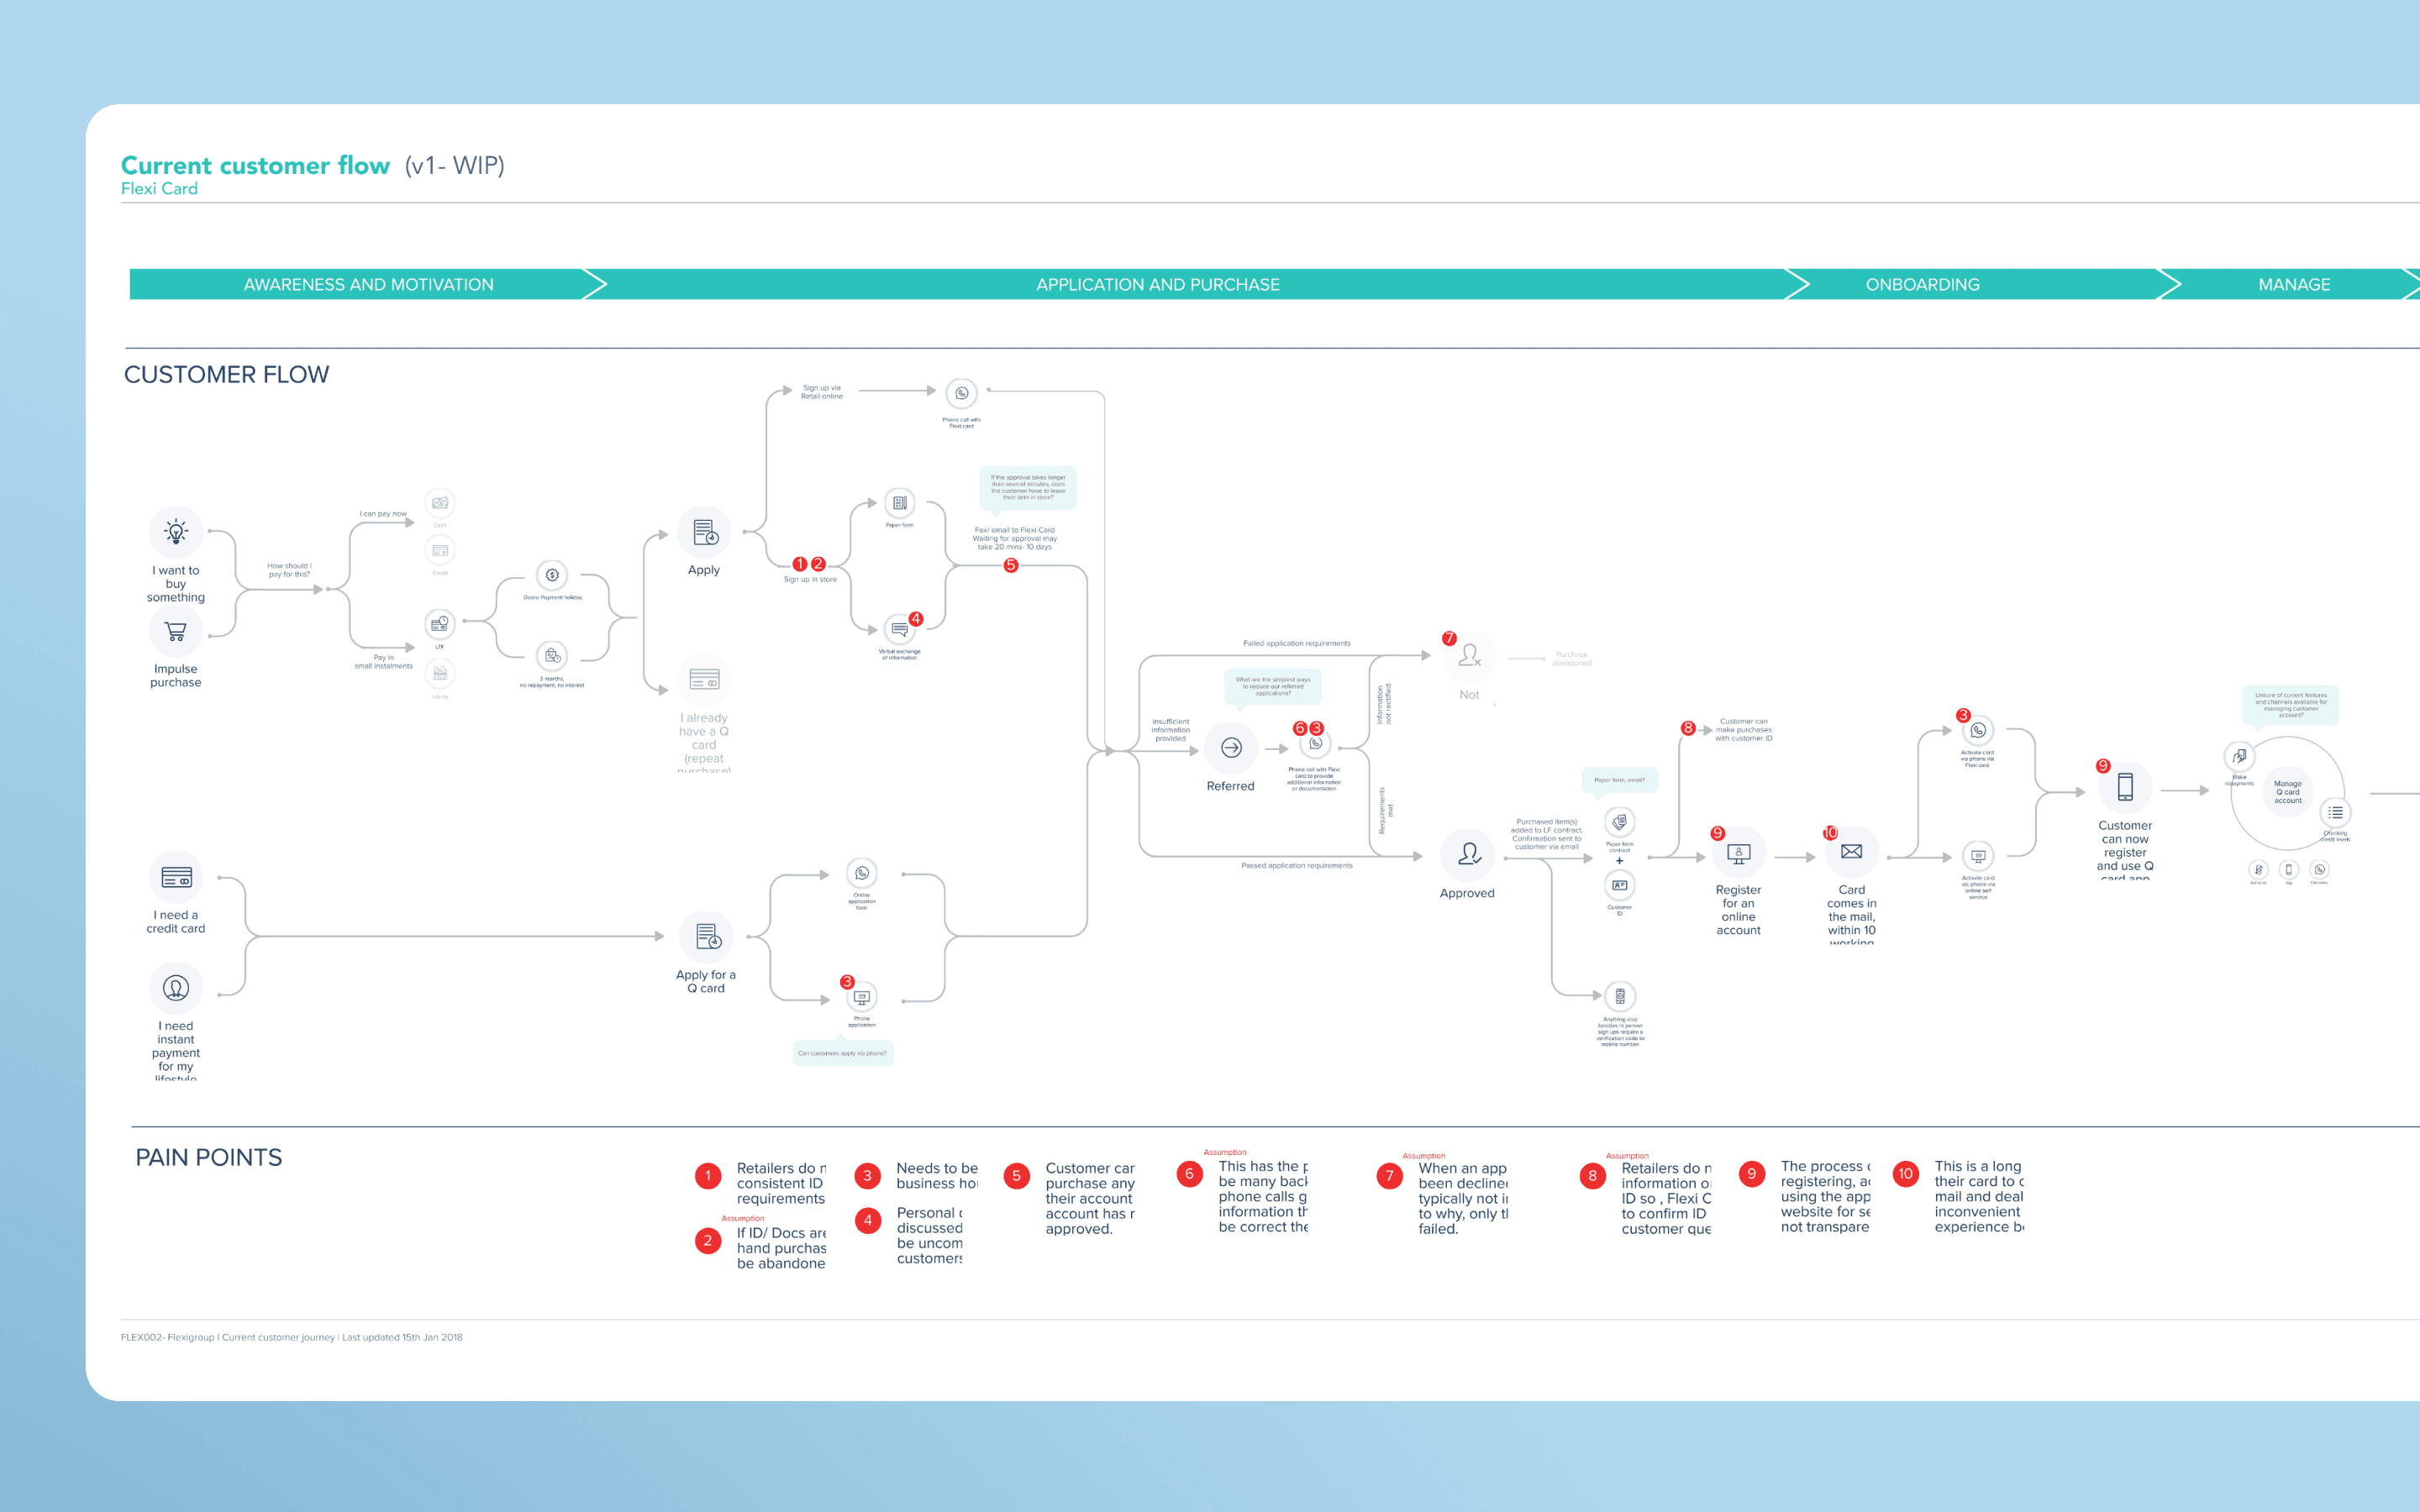The width and height of the screenshot is (2420, 1512).
Task: Select the 'Checking credit levels' list icon
Action: (x=2336, y=812)
